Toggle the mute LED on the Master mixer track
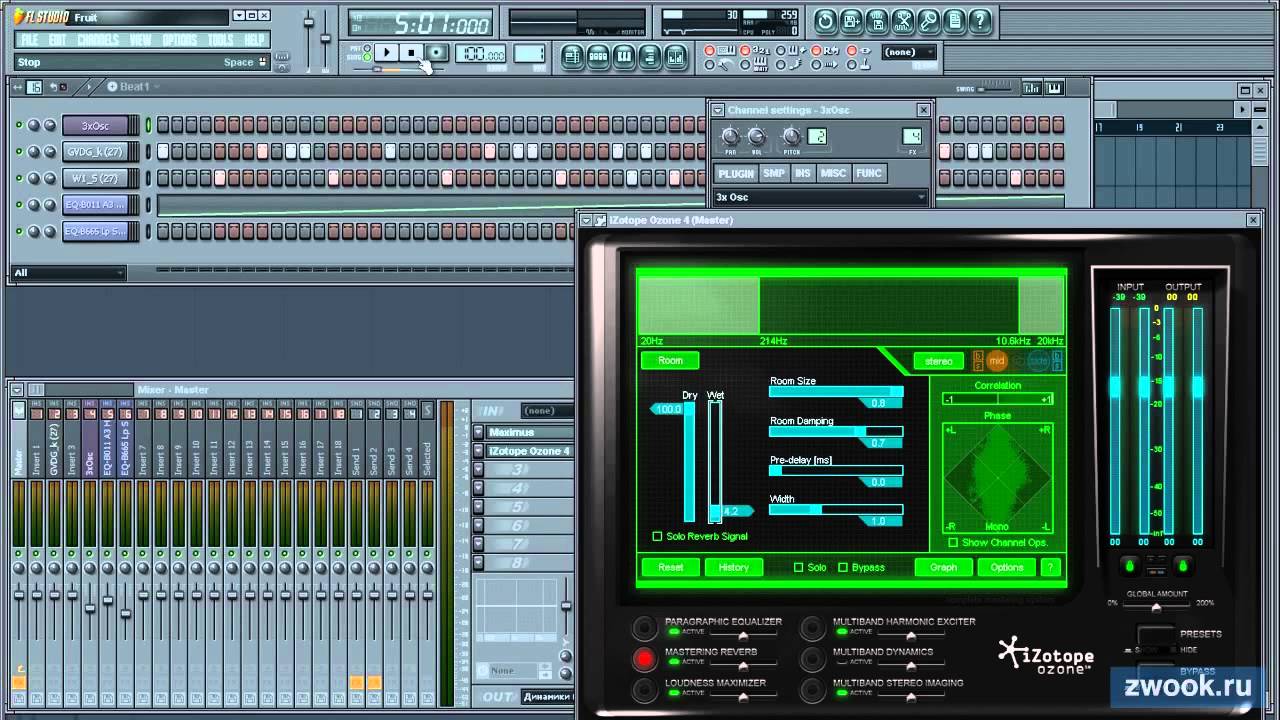This screenshot has width=1280, height=720. (x=18, y=553)
